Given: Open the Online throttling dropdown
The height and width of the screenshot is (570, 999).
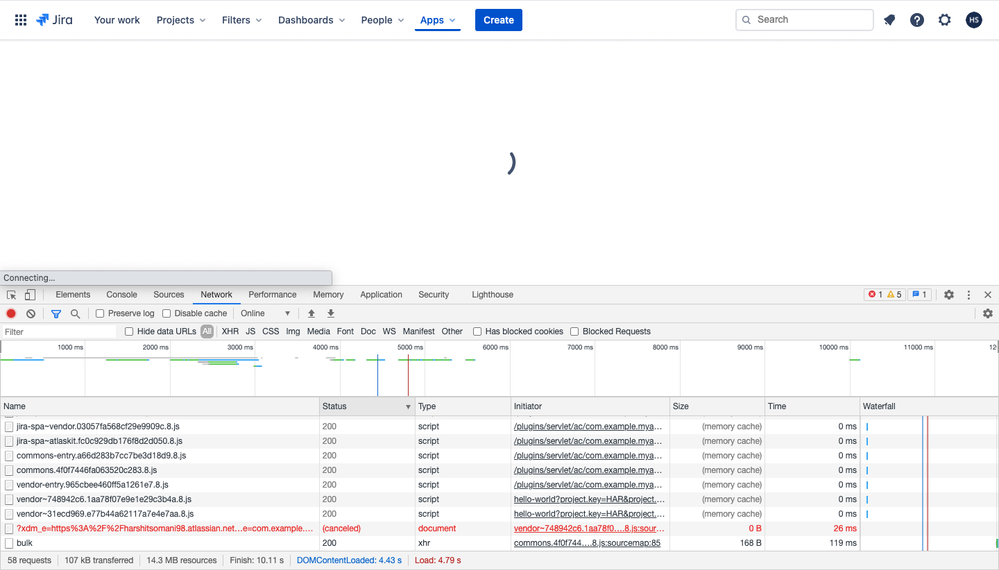Looking at the screenshot, I should tap(265, 314).
